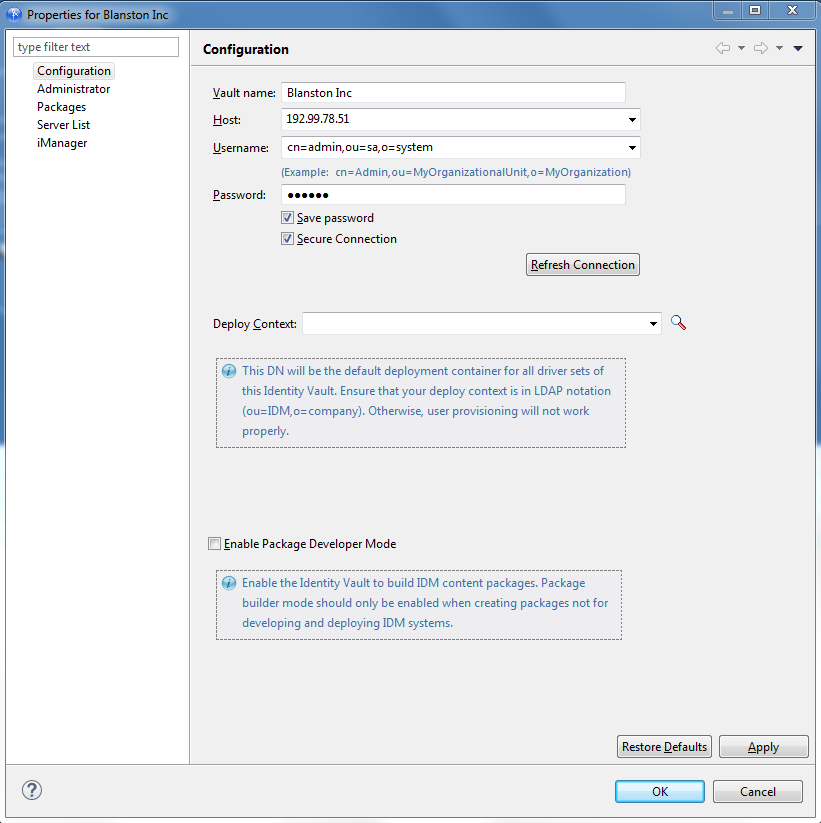Viewport: 821px width, 823px height.
Task: Open back history dropdown arrow
Action: pos(741,48)
